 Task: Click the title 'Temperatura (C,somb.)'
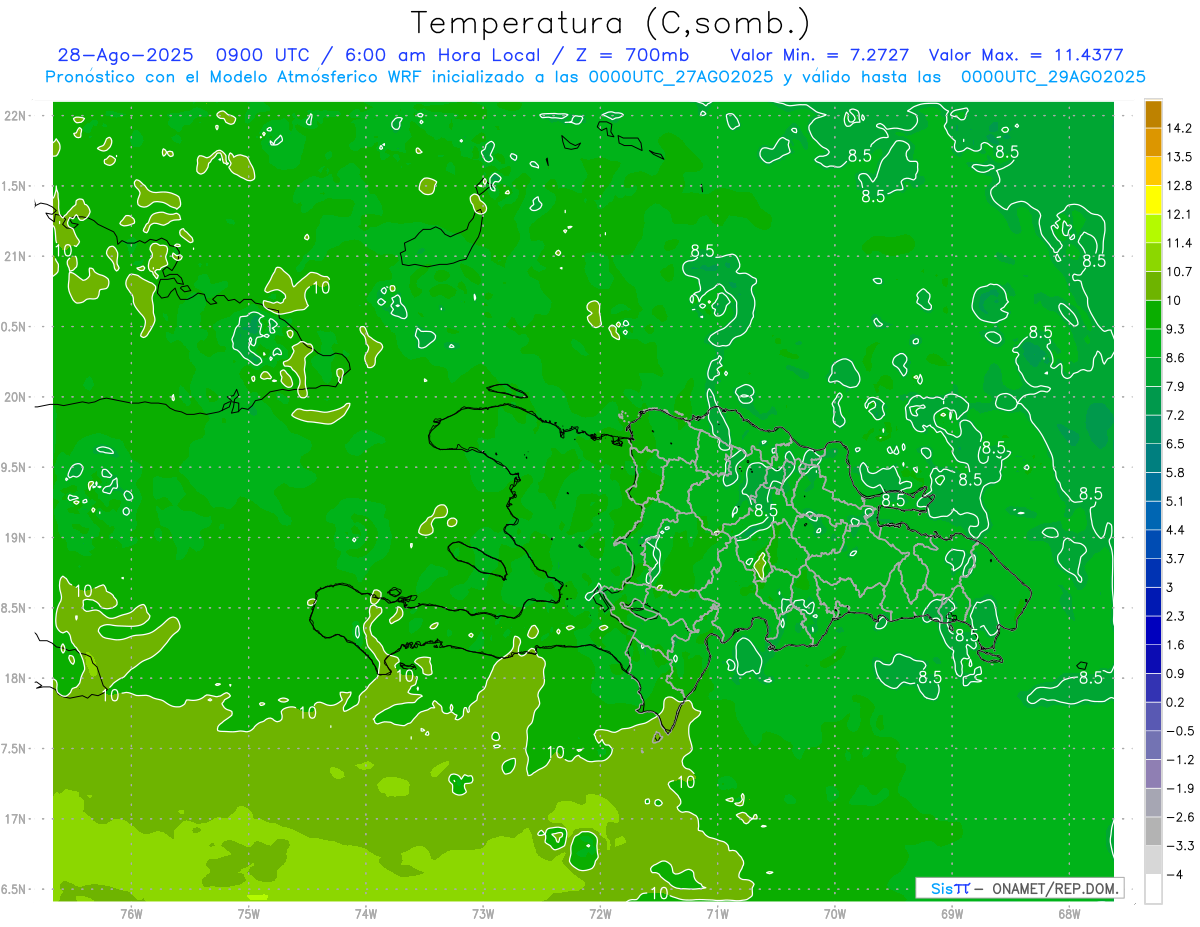(610, 23)
